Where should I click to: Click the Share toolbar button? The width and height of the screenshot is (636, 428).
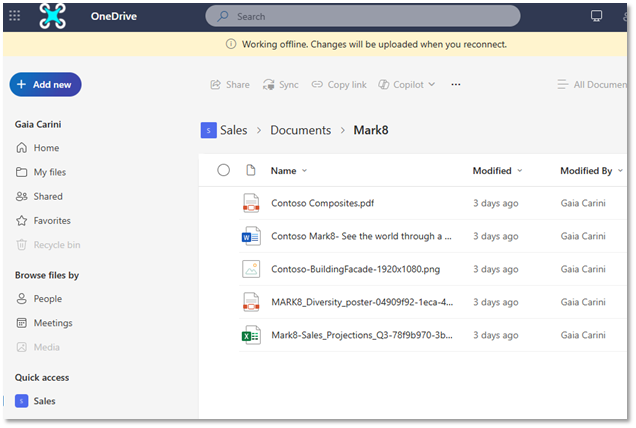230,84
